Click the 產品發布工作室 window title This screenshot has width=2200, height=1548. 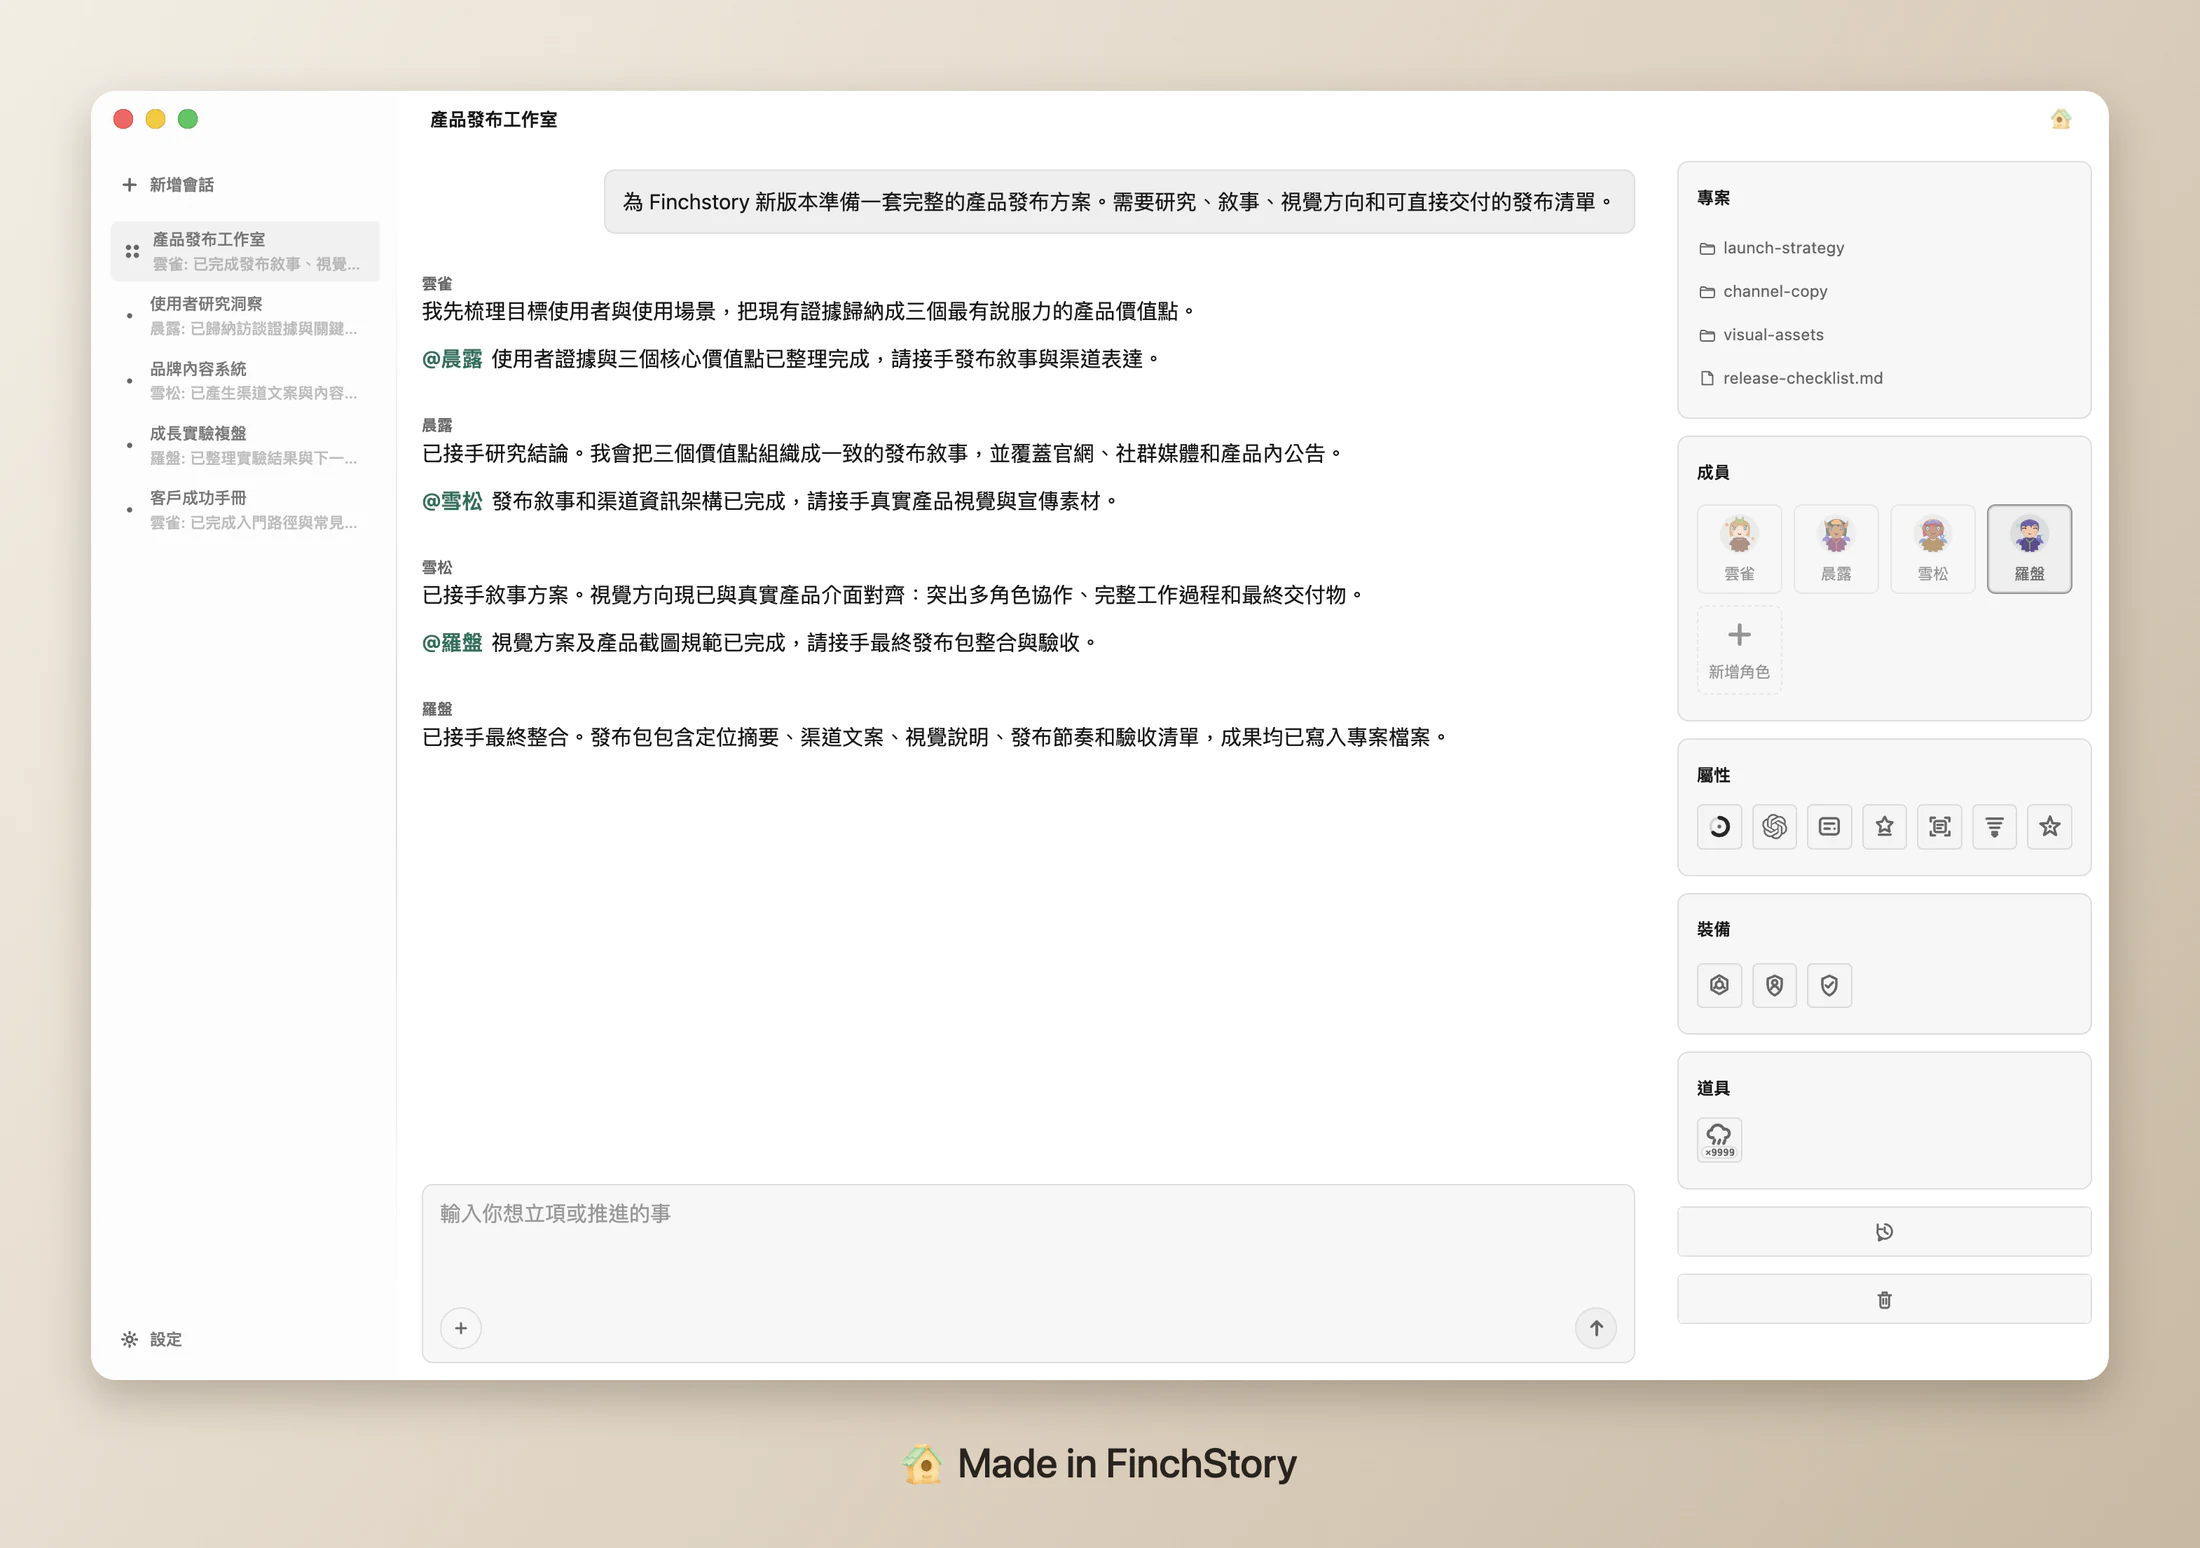(x=494, y=120)
